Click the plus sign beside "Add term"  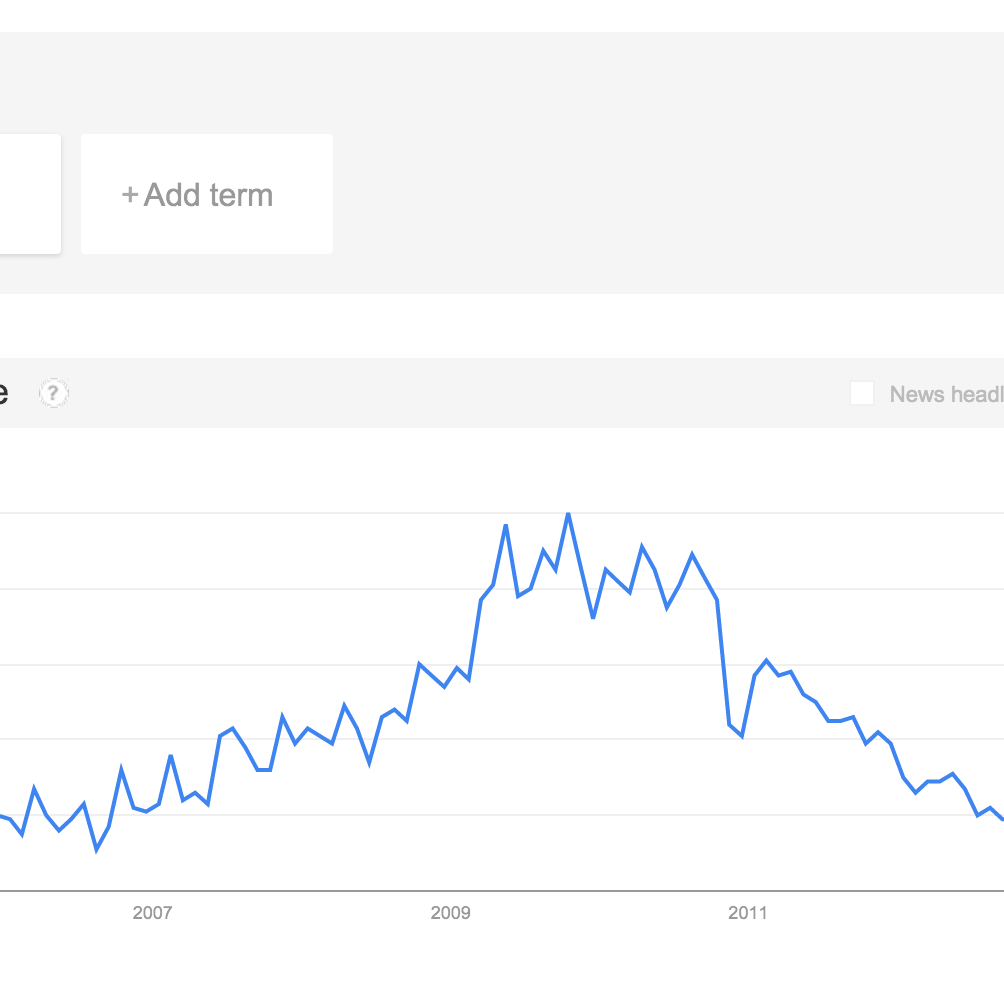click(x=130, y=195)
